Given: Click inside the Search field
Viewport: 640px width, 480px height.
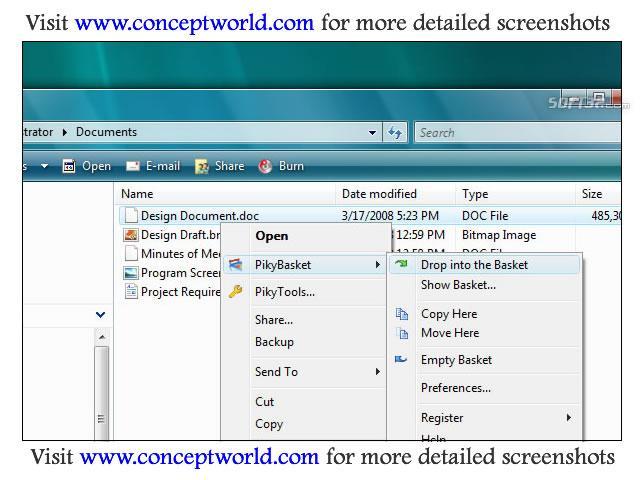Looking at the screenshot, I should tap(518, 133).
